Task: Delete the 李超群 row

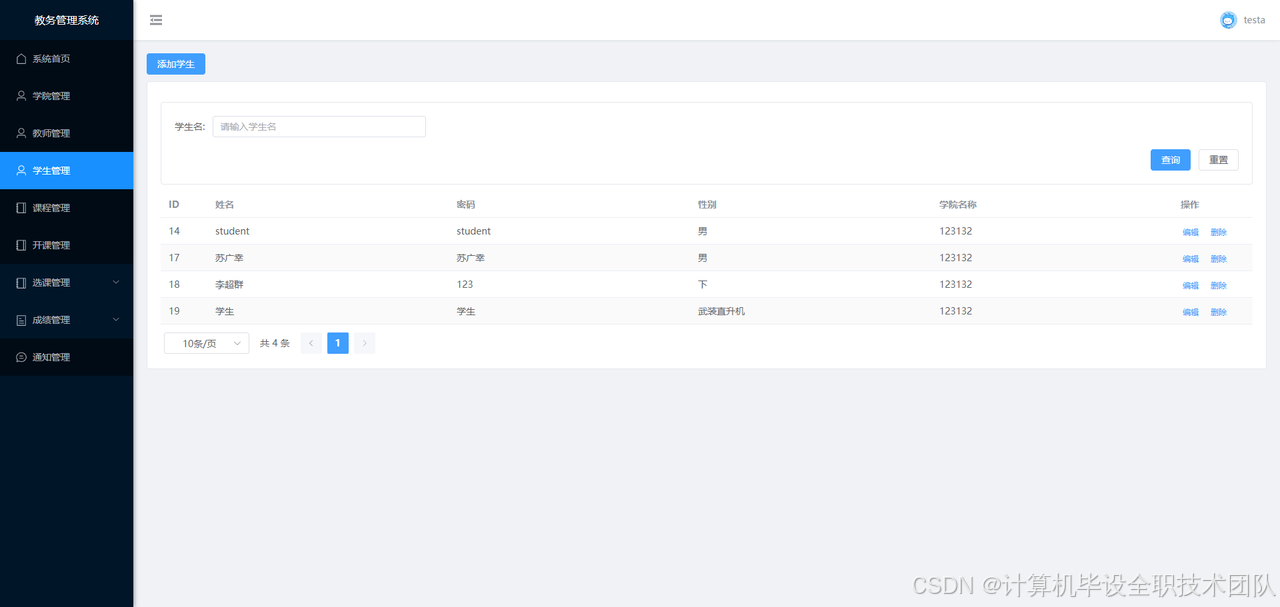Action: (x=1218, y=285)
